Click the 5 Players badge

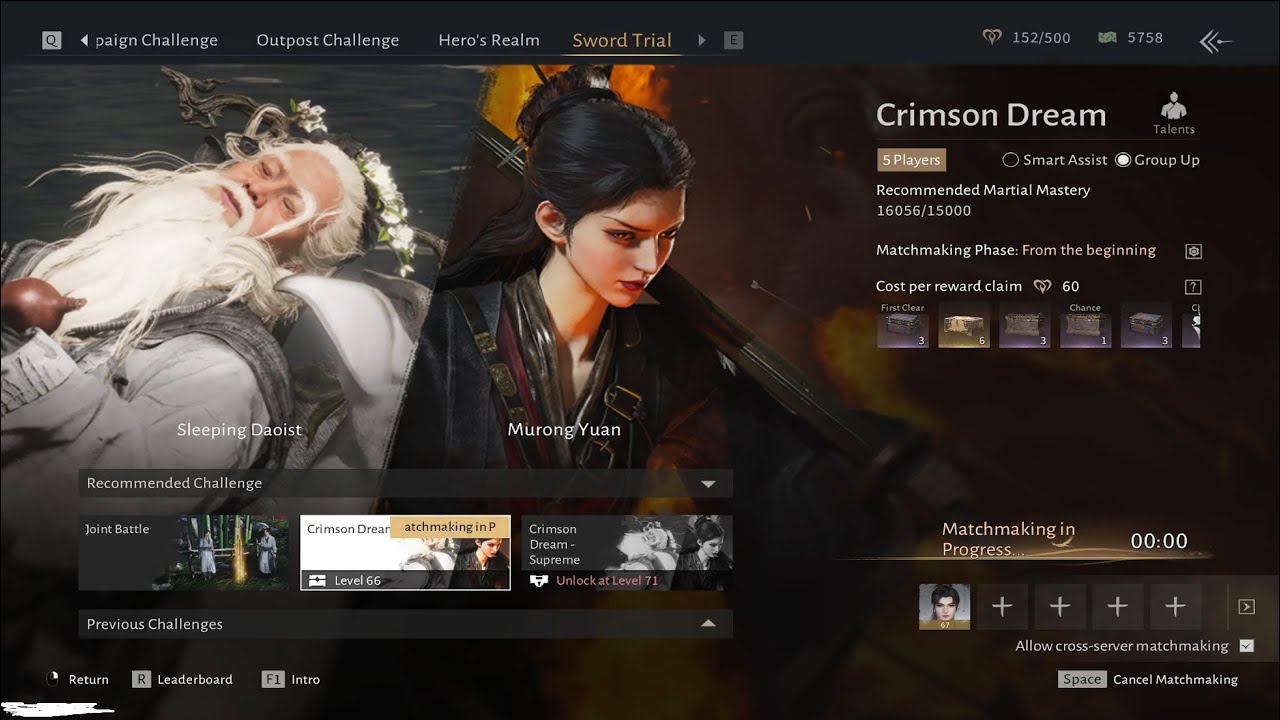pyautogui.click(x=911, y=160)
